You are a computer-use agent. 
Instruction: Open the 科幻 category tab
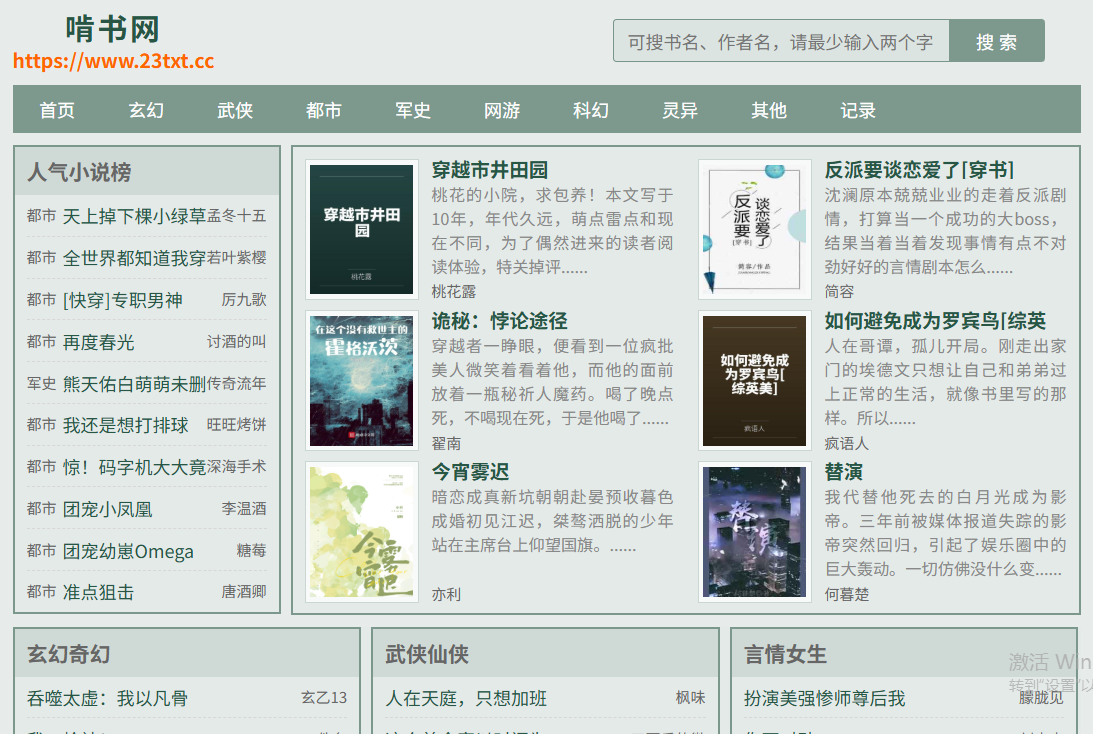coord(591,110)
